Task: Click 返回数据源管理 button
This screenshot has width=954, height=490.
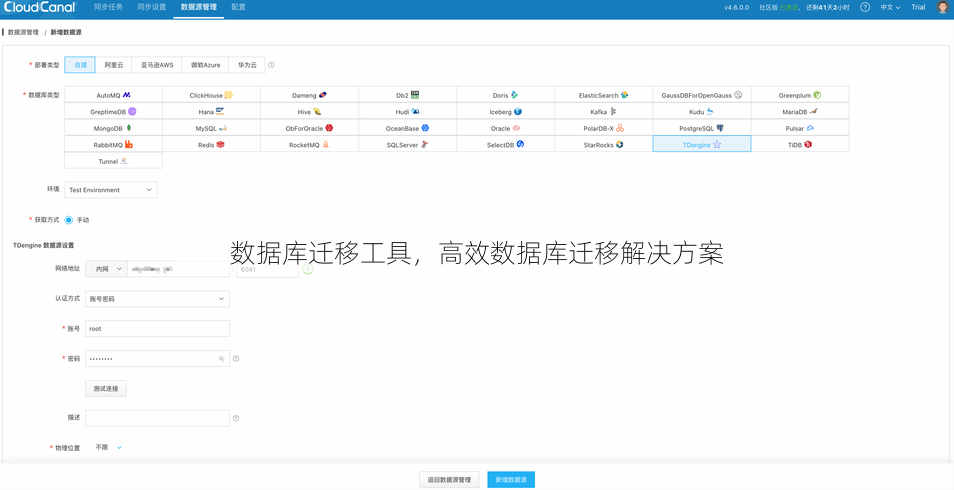Action: pyautogui.click(x=449, y=480)
